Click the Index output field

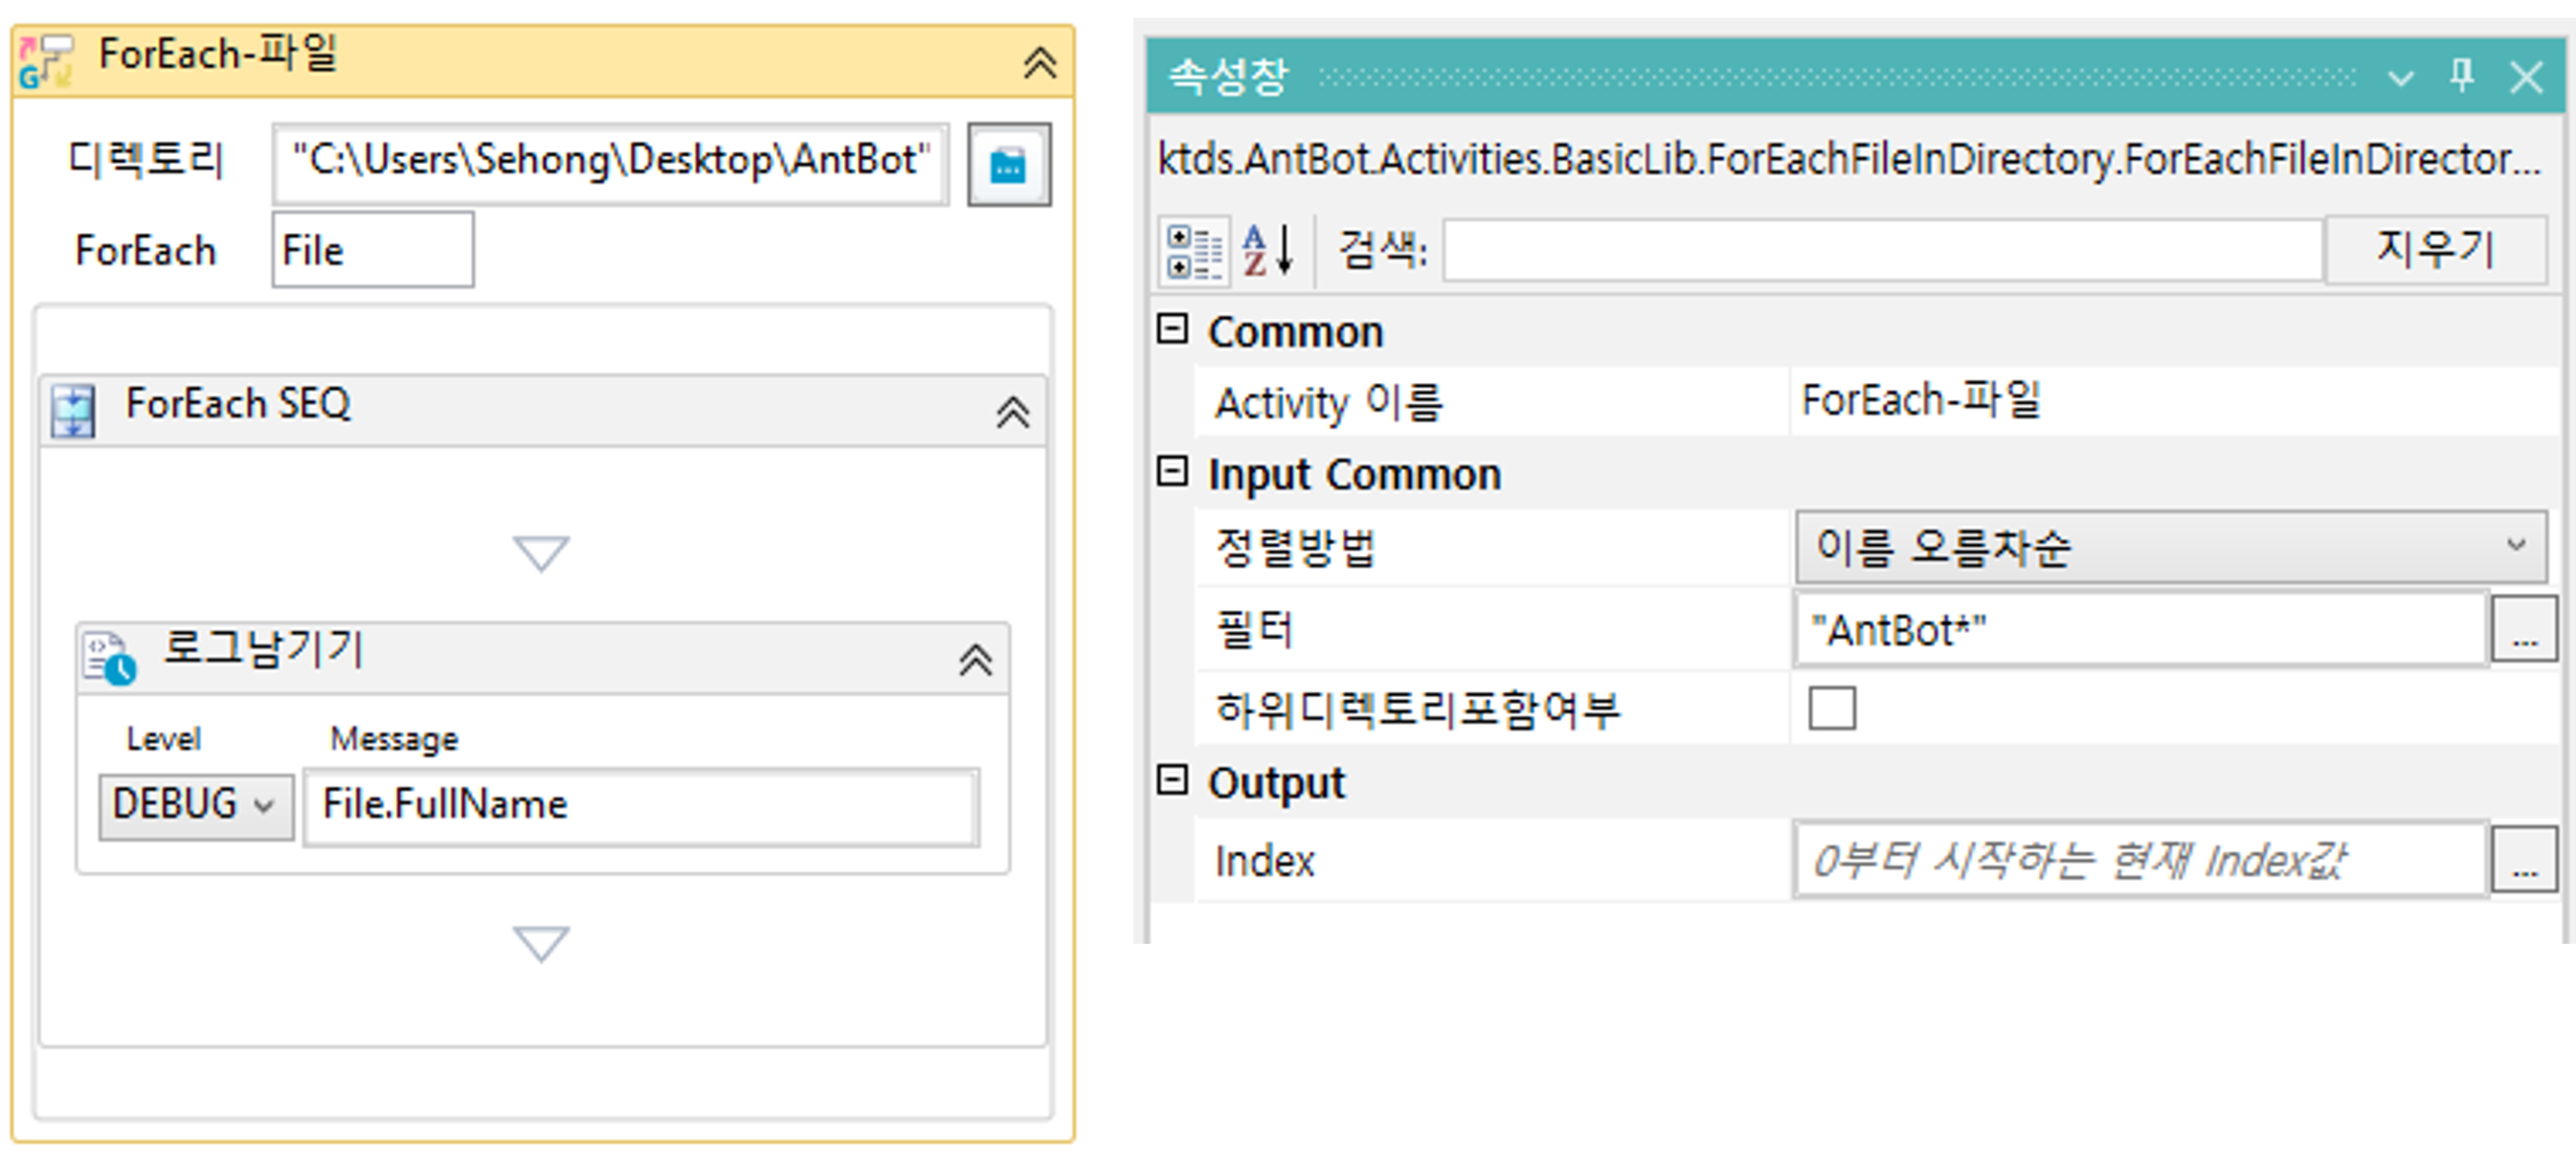tap(2141, 861)
